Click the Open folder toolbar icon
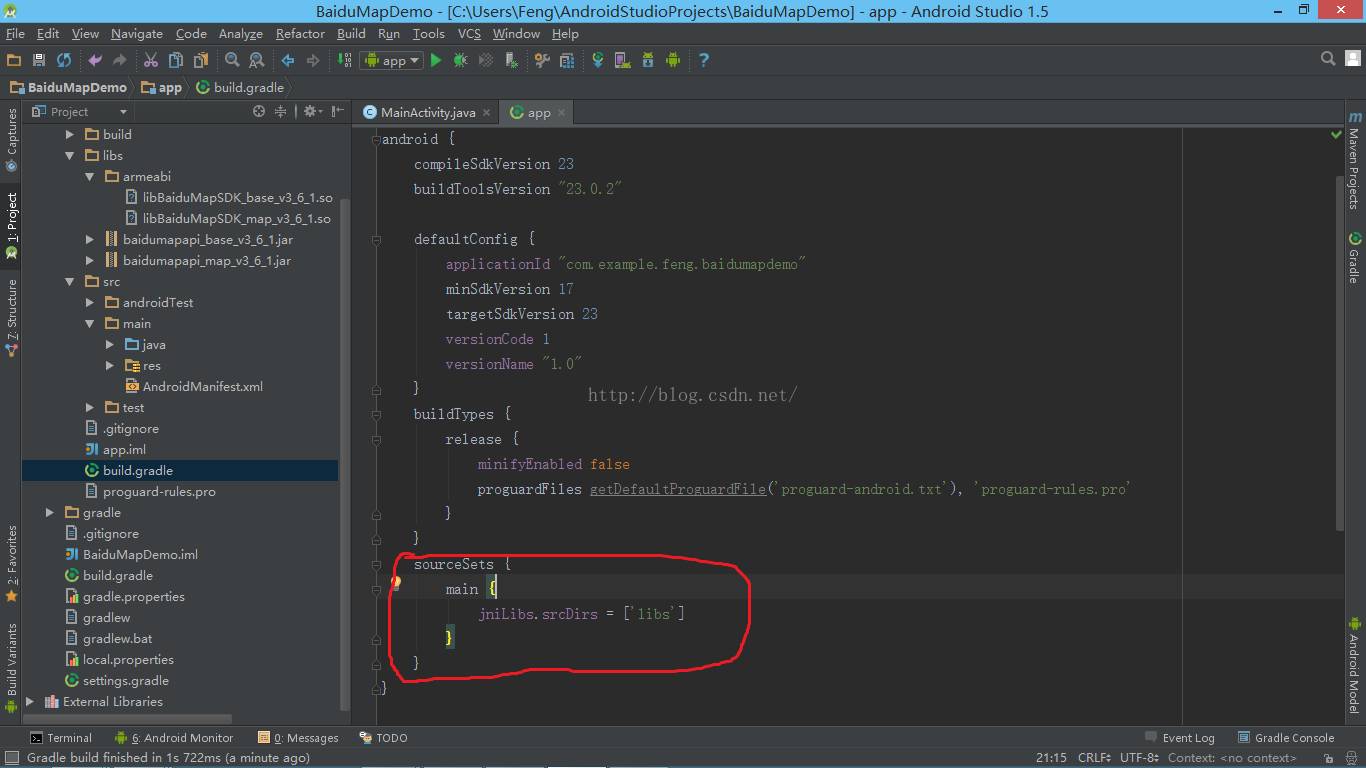The width and height of the screenshot is (1366, 768). (x=14, y=60)
